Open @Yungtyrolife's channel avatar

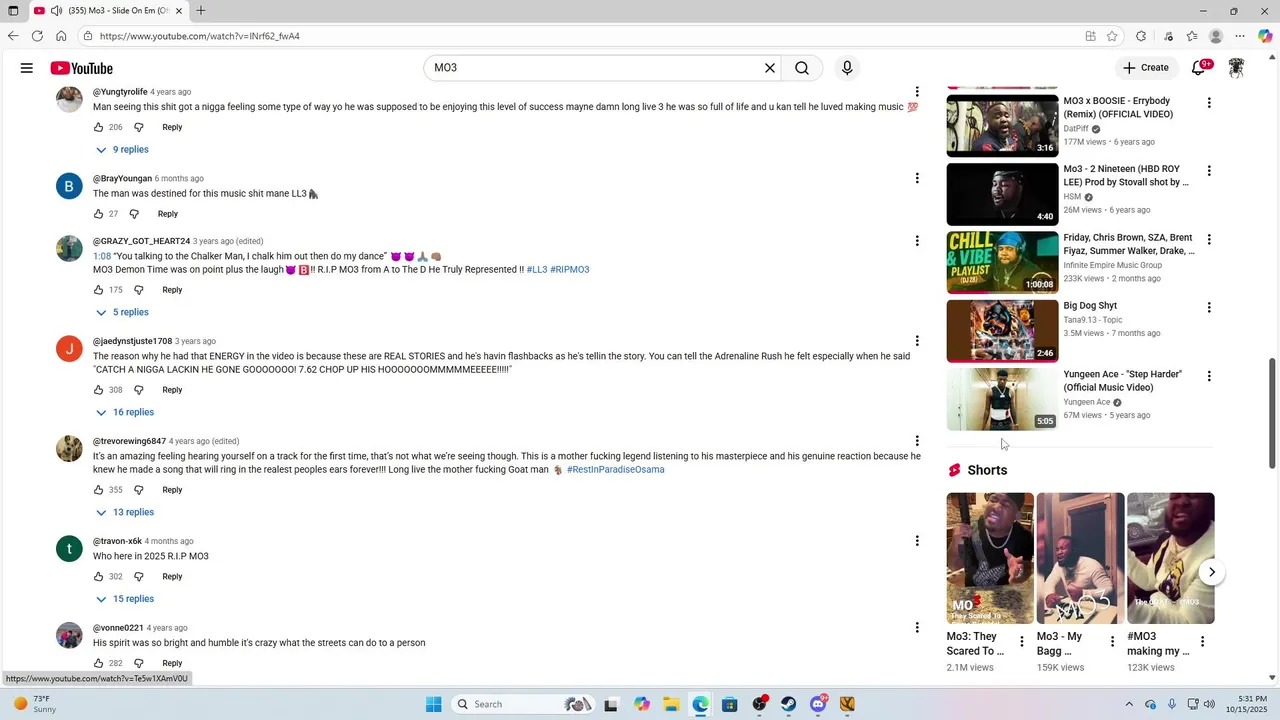(x=69, y=99)
